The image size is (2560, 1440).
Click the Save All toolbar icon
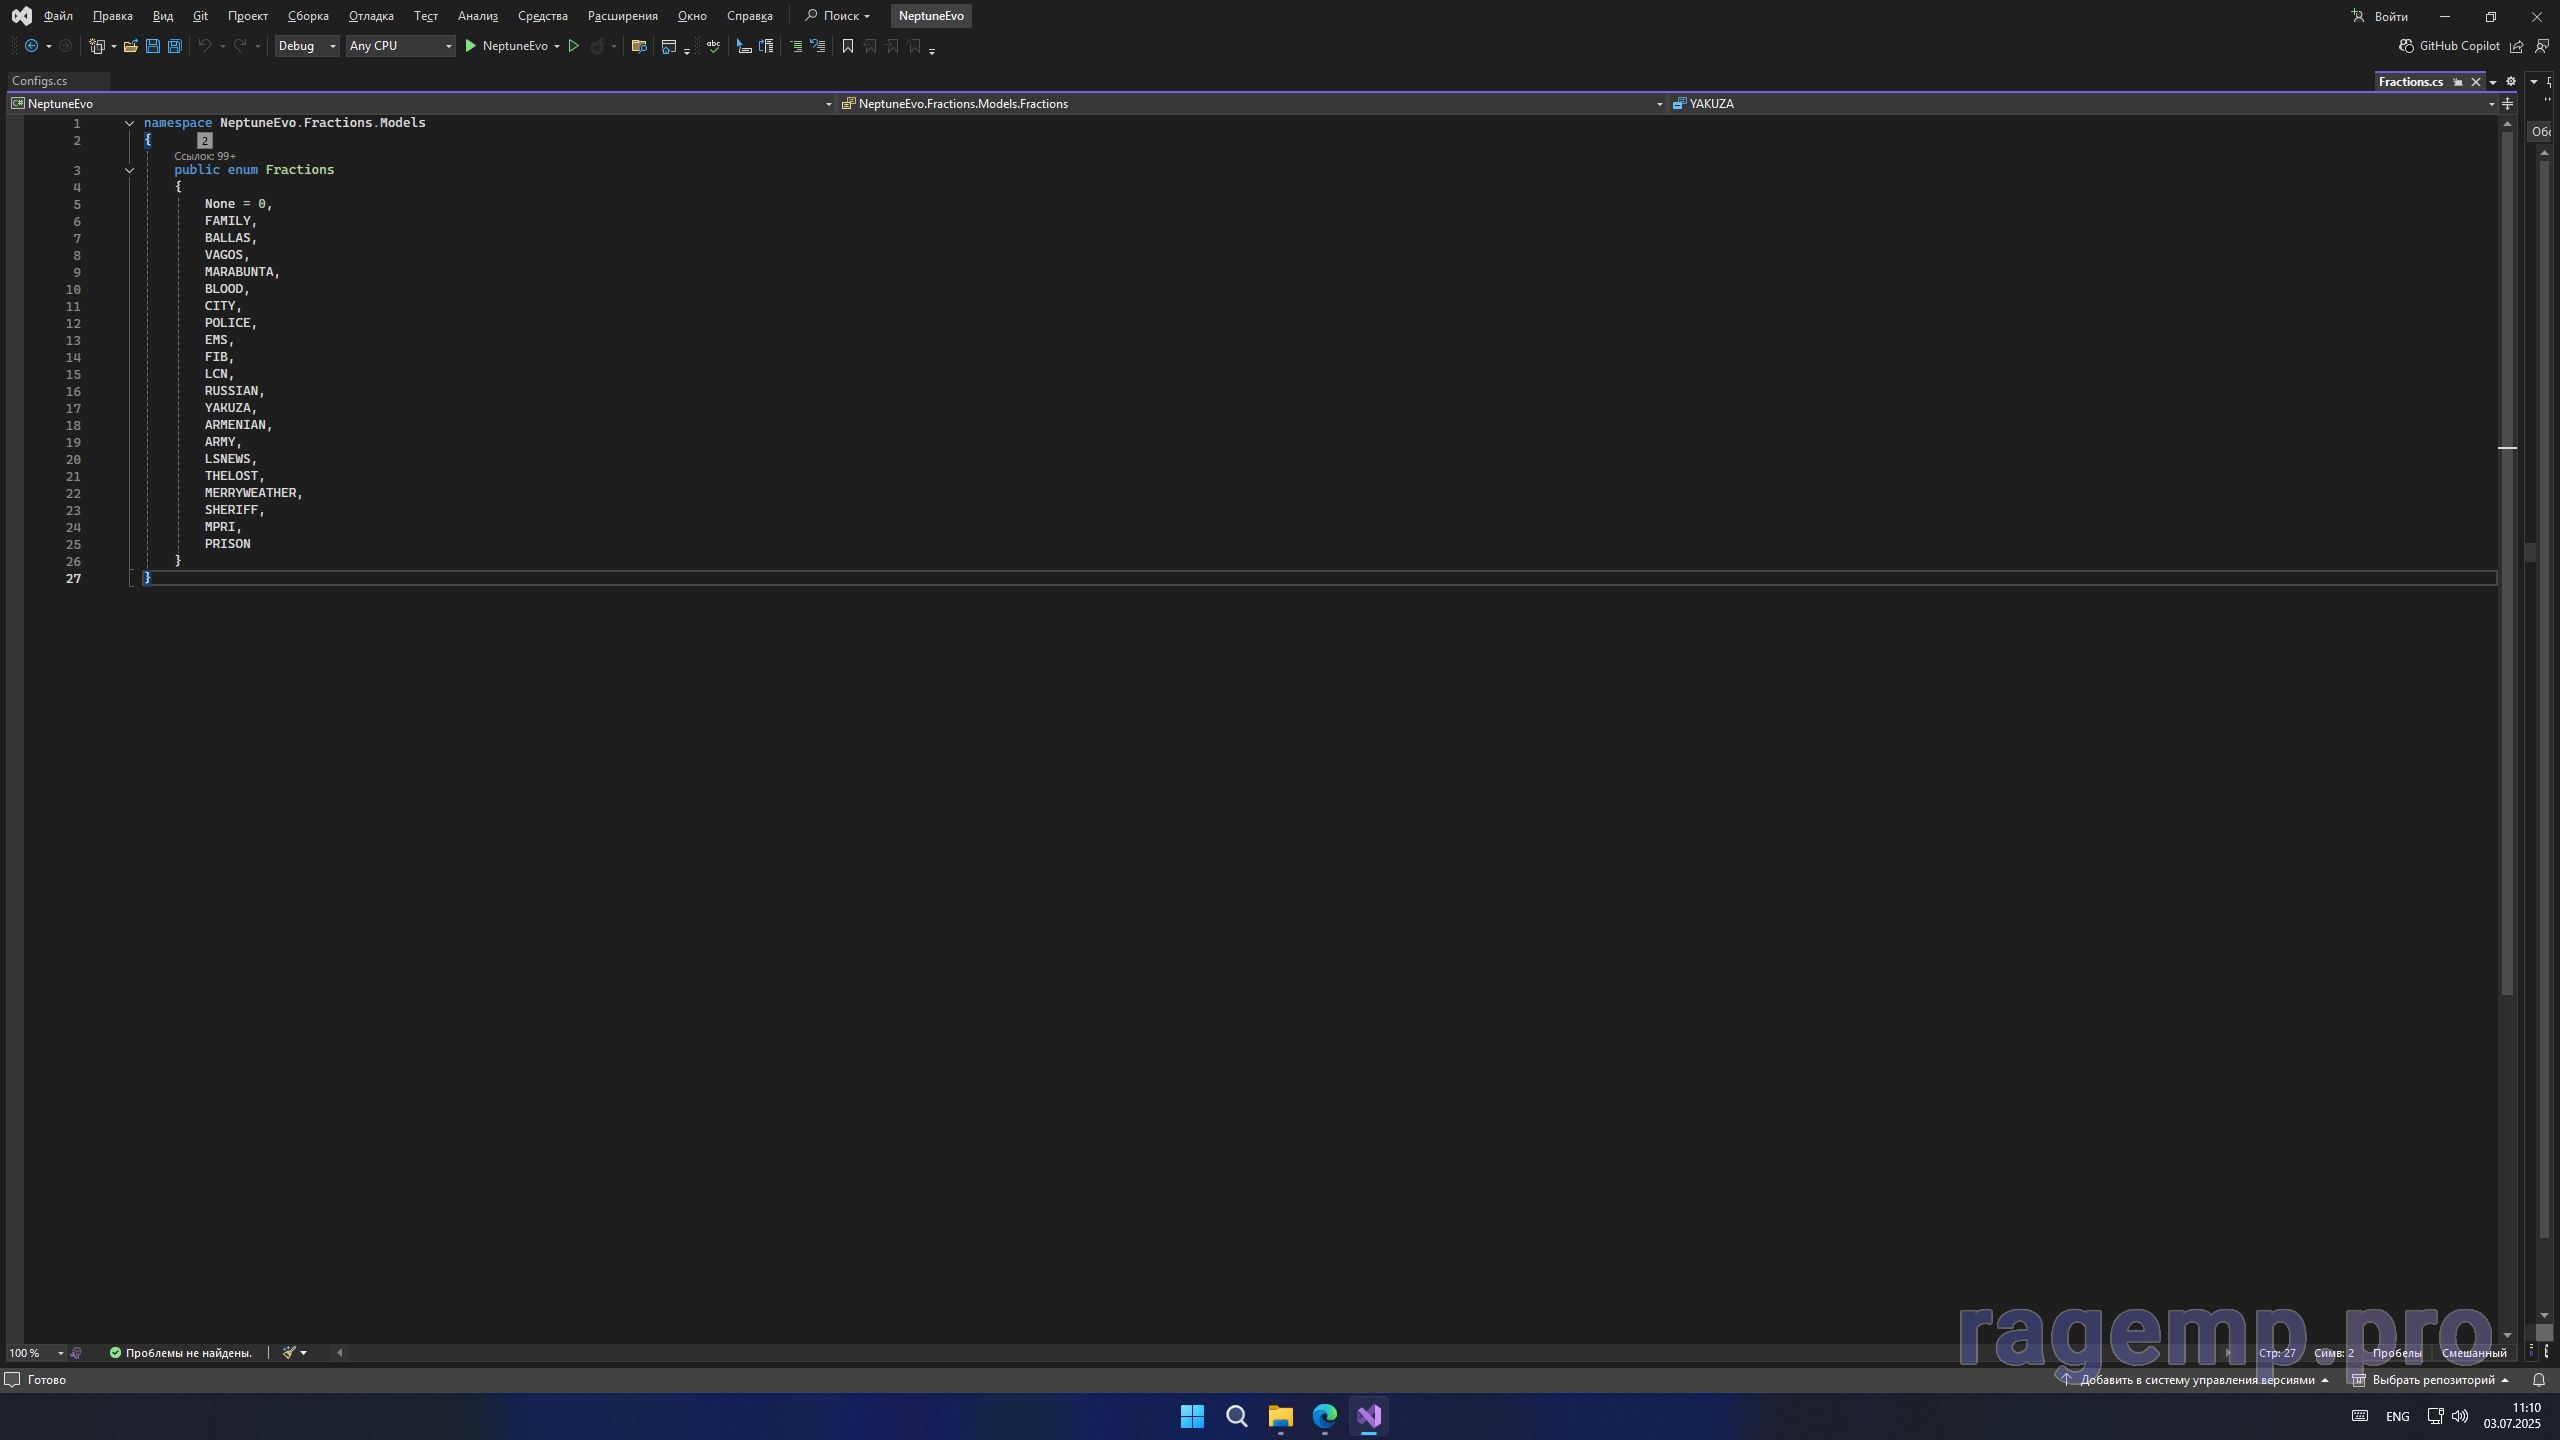(174, 46)
